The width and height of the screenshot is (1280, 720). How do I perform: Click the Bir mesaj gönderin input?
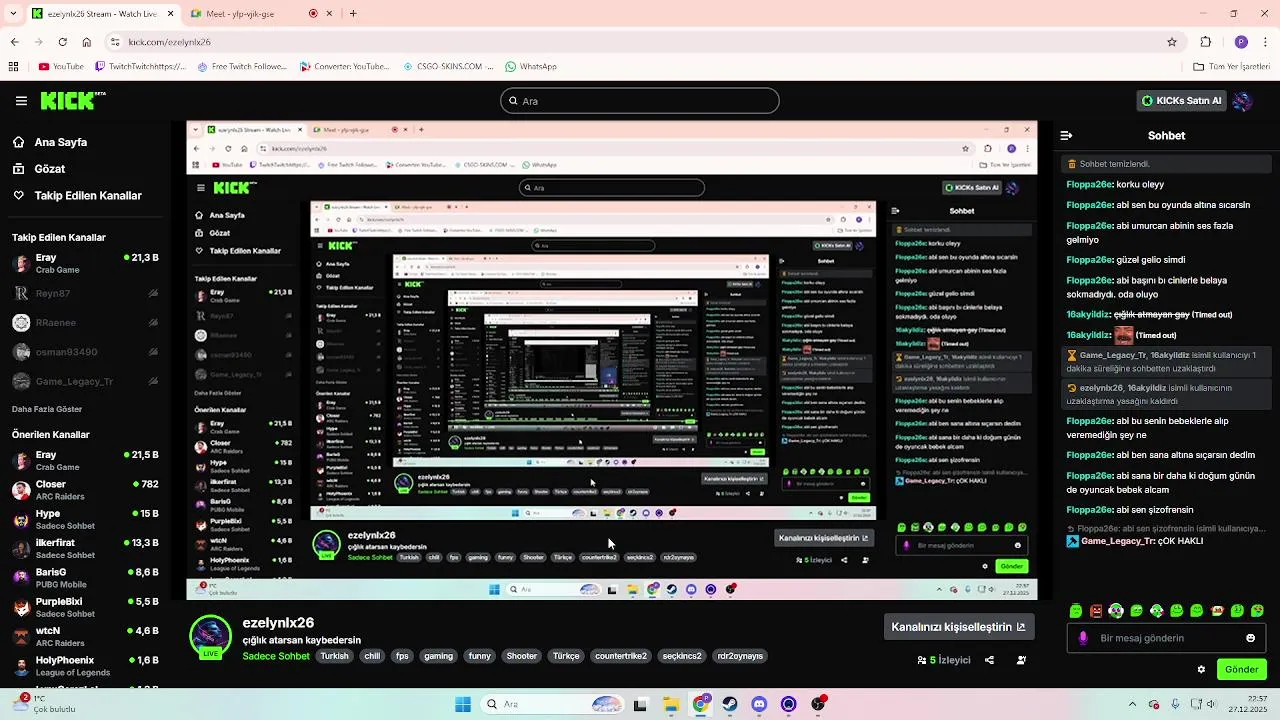[1165, 638]
